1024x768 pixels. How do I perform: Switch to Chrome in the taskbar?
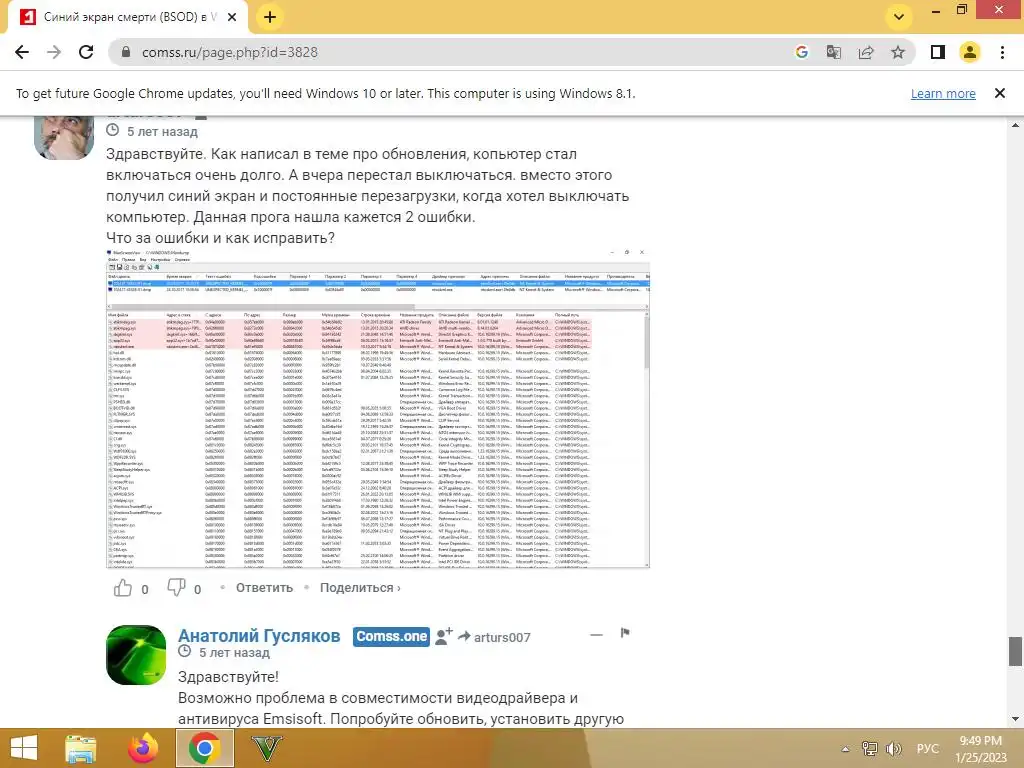click(204, 748)
